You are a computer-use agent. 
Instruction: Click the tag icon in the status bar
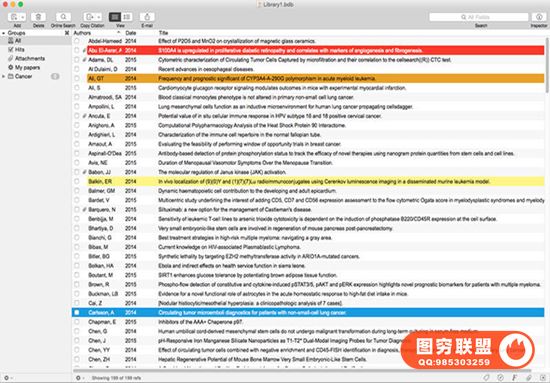(486, 377)
